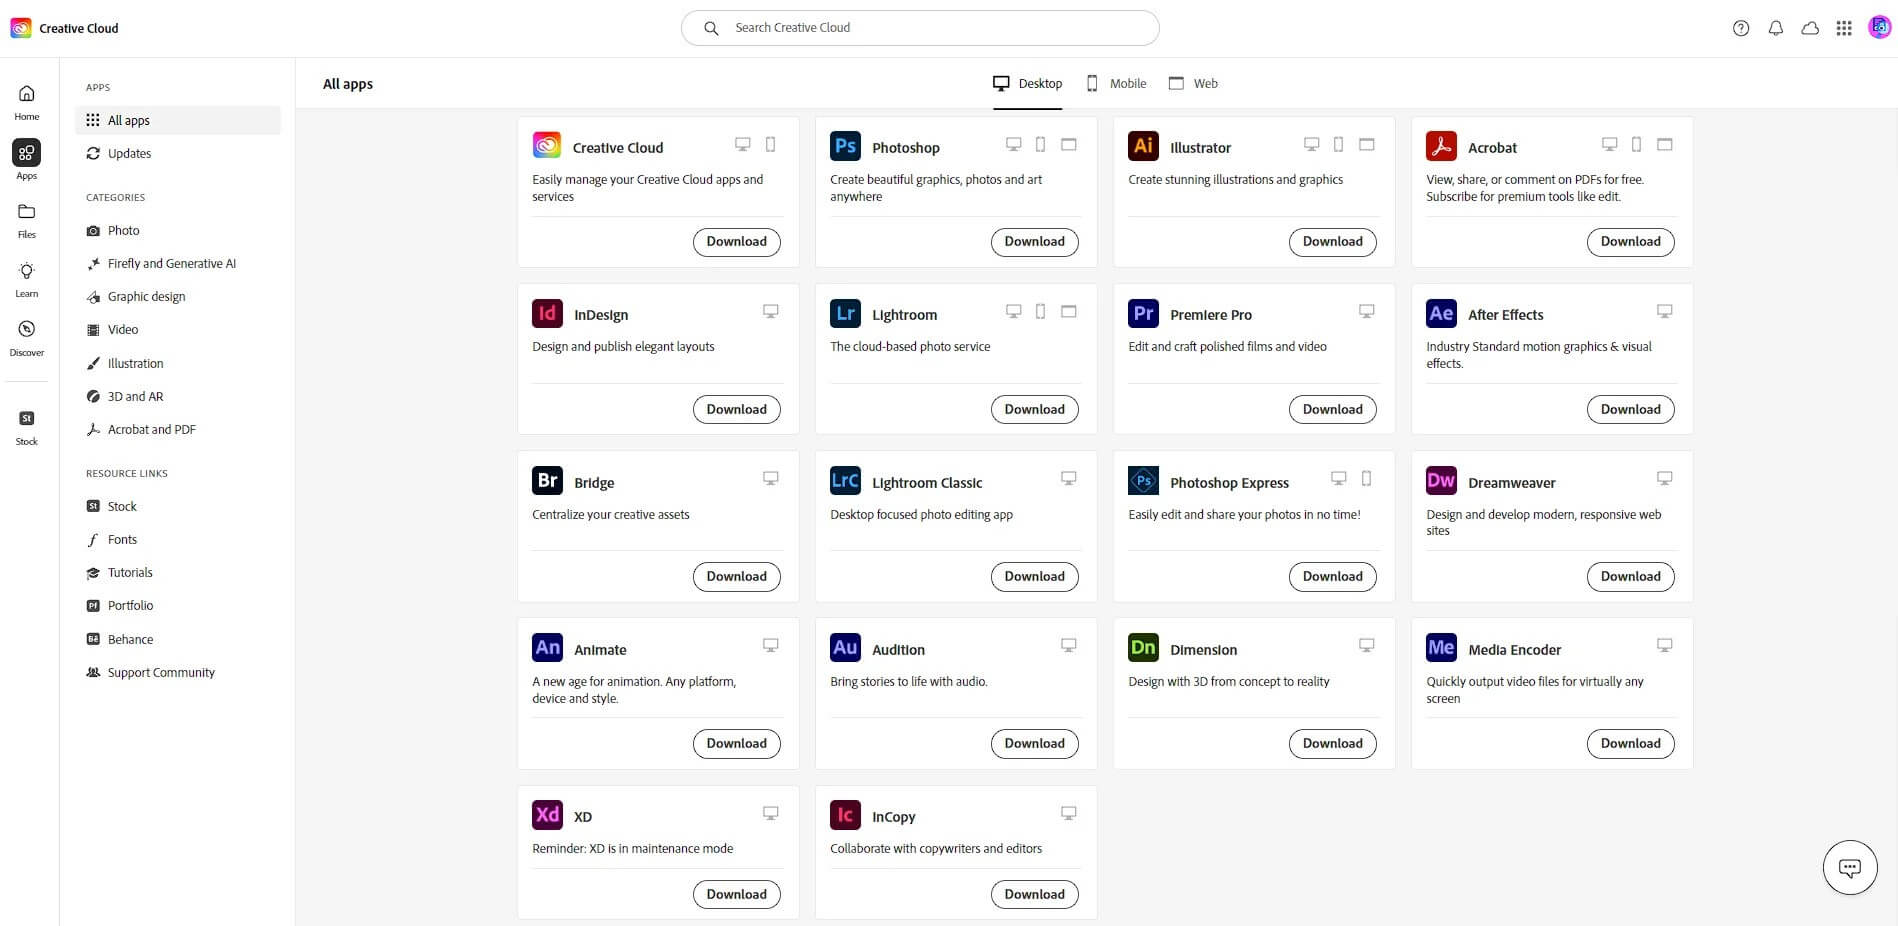Select the Graphic design category
This screenshot has width=1898, height=926.
click(x=178, y=296)
